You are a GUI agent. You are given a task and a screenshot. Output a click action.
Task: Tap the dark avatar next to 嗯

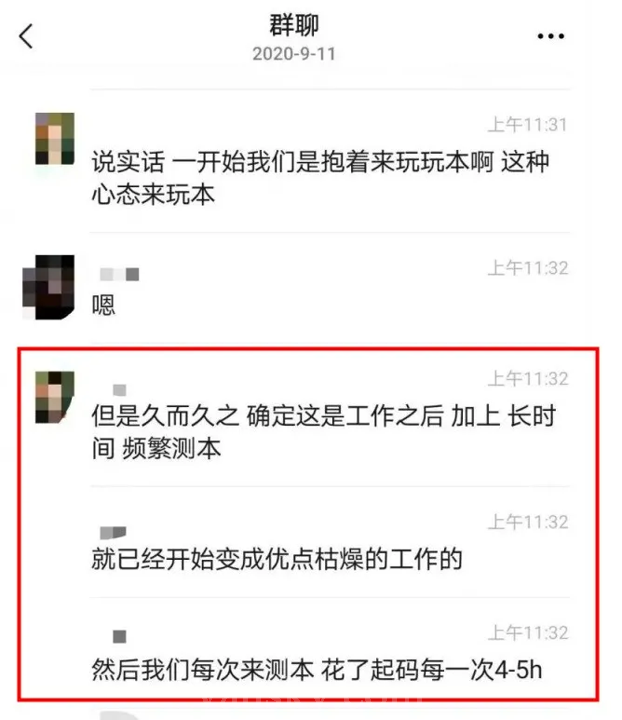(x=49, y=287)
